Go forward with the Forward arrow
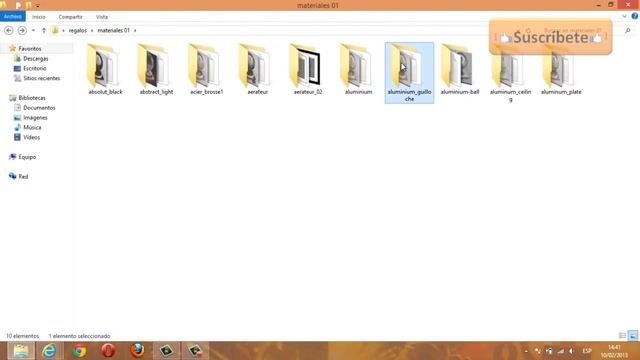This screenshot has height=360, width=640. [22, 30]
